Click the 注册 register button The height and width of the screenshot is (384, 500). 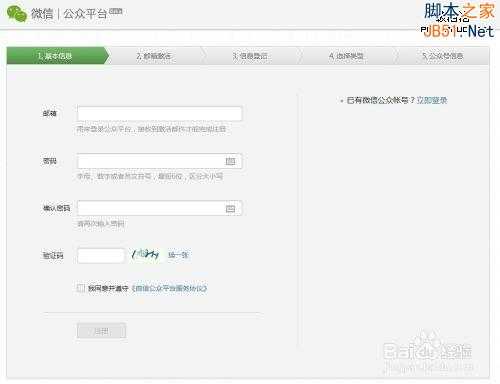point(101,331)
